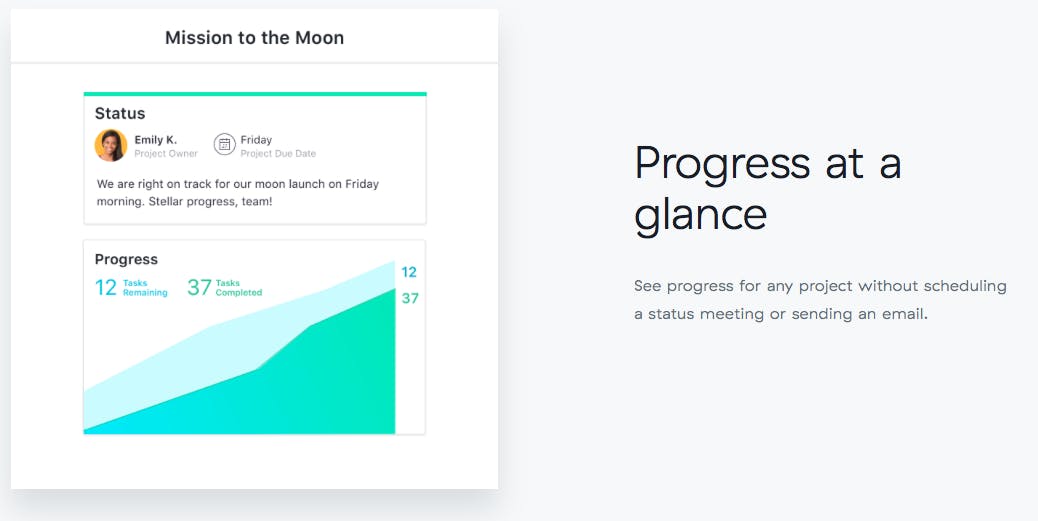
Task: Click Emily K.'s profile avatar photo
Action: click(x=110, y=145)
